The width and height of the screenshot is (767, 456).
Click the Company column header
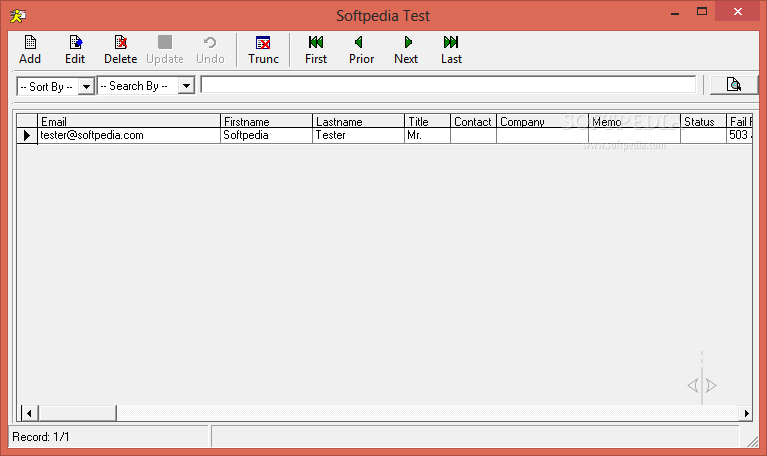click(x=542, y=121)
